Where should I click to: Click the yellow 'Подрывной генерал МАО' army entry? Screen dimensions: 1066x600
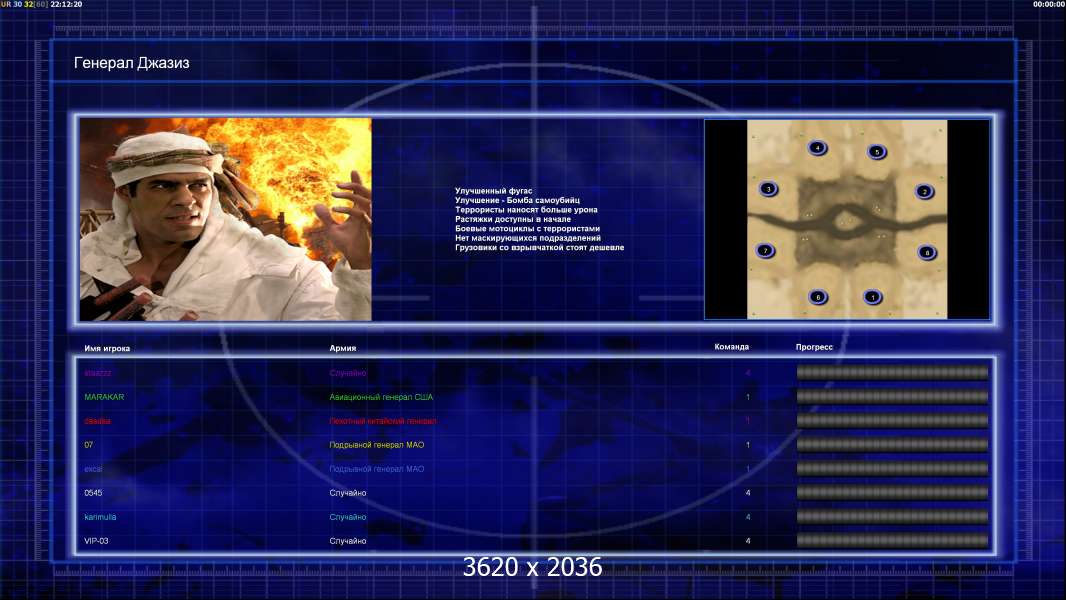point(377,445)
